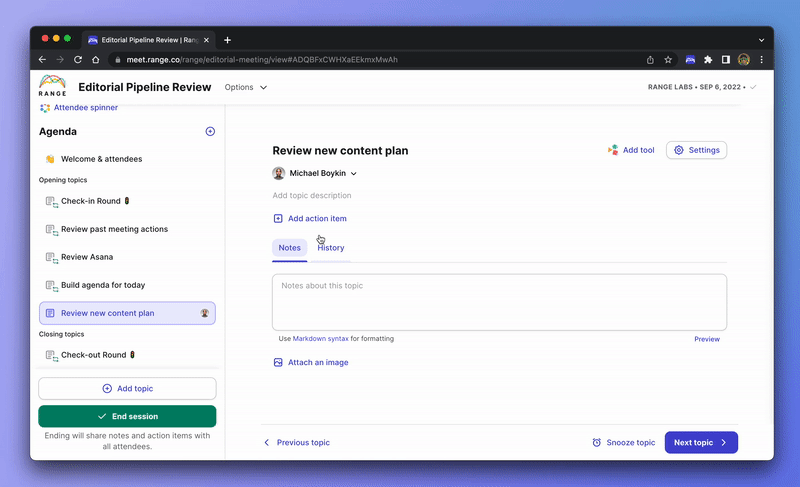Click the End session button
Viewport: 800px width, 487px height.
tap(127, 416)
